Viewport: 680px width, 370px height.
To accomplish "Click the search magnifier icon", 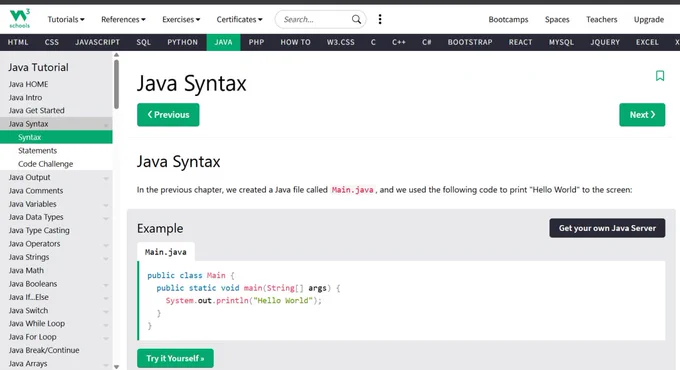I will (356, 19).
